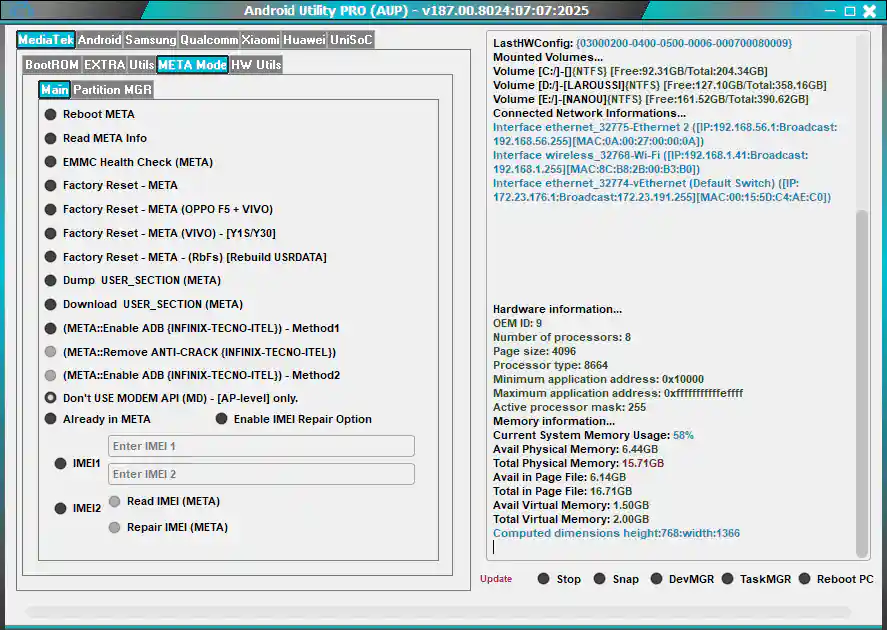
Task: Click Volume C:/ NTFS line in log
Action: tap(630, 71)
